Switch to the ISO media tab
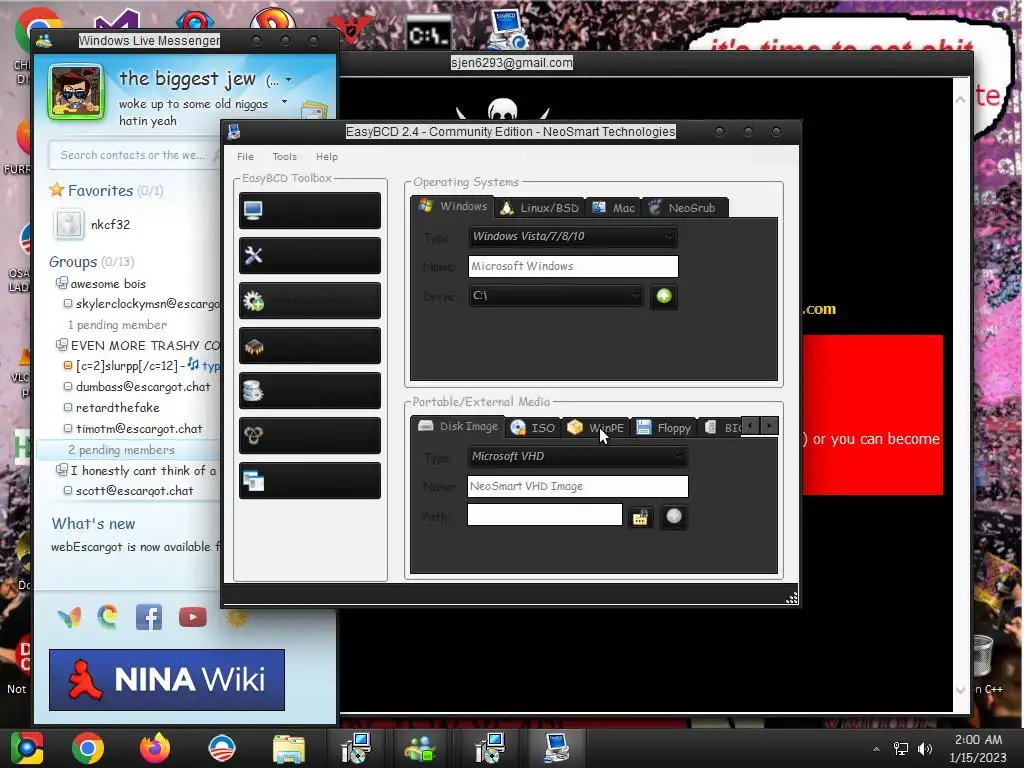 click(534, 428)
